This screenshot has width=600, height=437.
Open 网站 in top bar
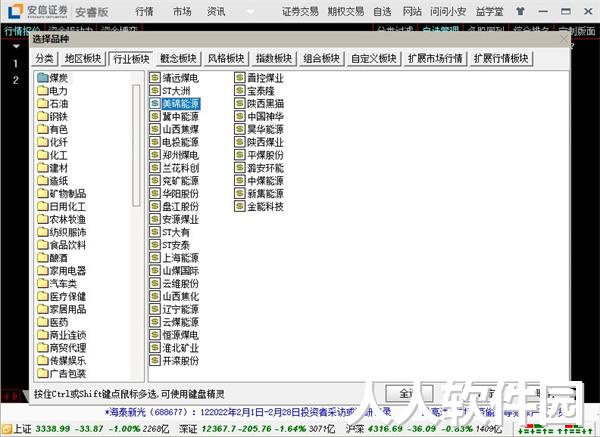[x=412, y=12]
